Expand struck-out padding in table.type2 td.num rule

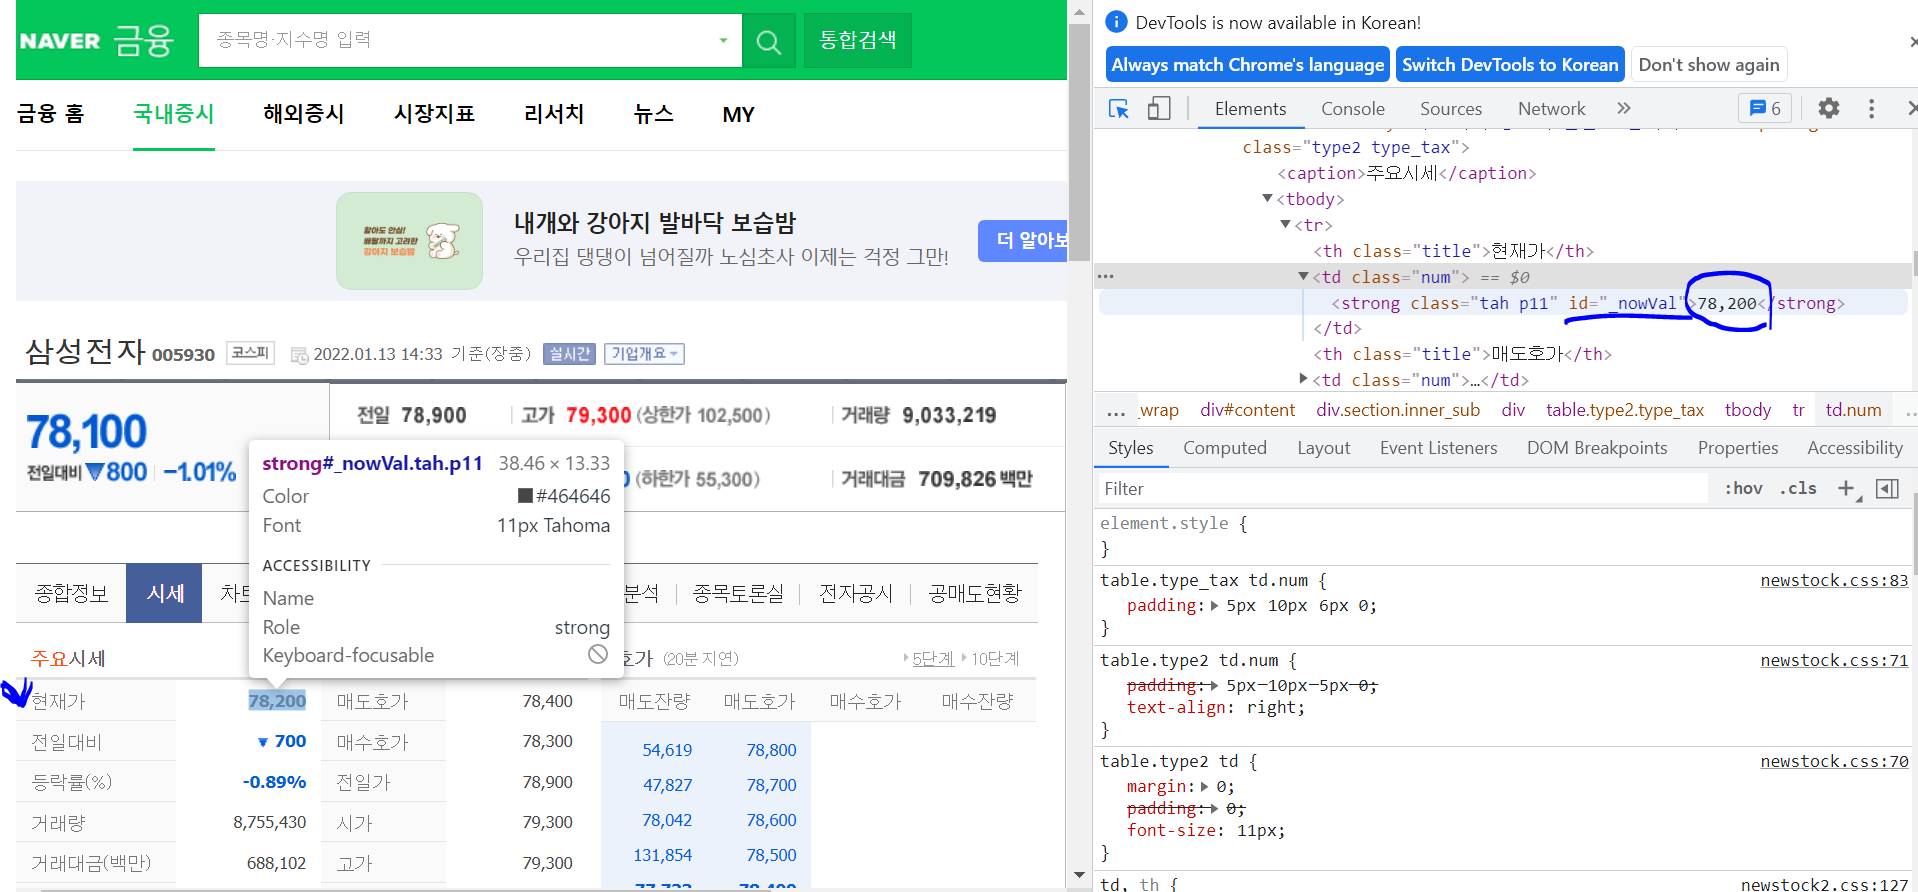click(x=1214, y=685)
